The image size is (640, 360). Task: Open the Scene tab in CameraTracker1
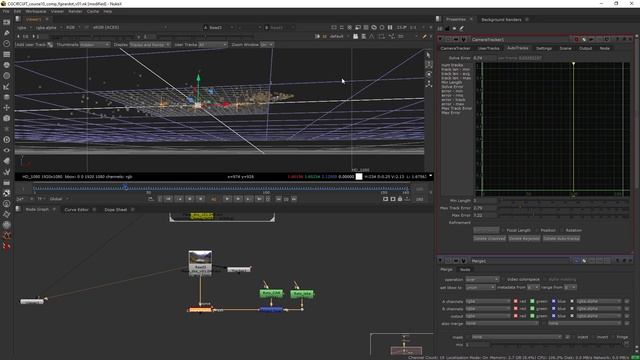click(565, 48)
